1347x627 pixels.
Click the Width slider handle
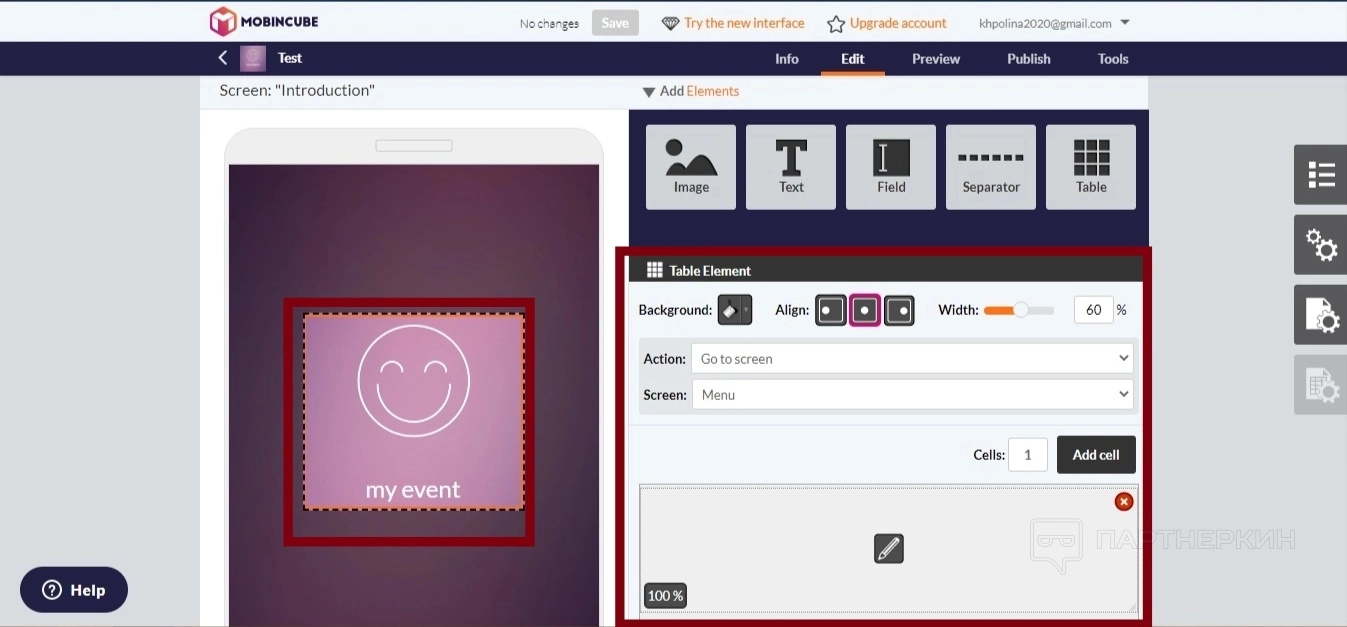[x=1020, y=310]
